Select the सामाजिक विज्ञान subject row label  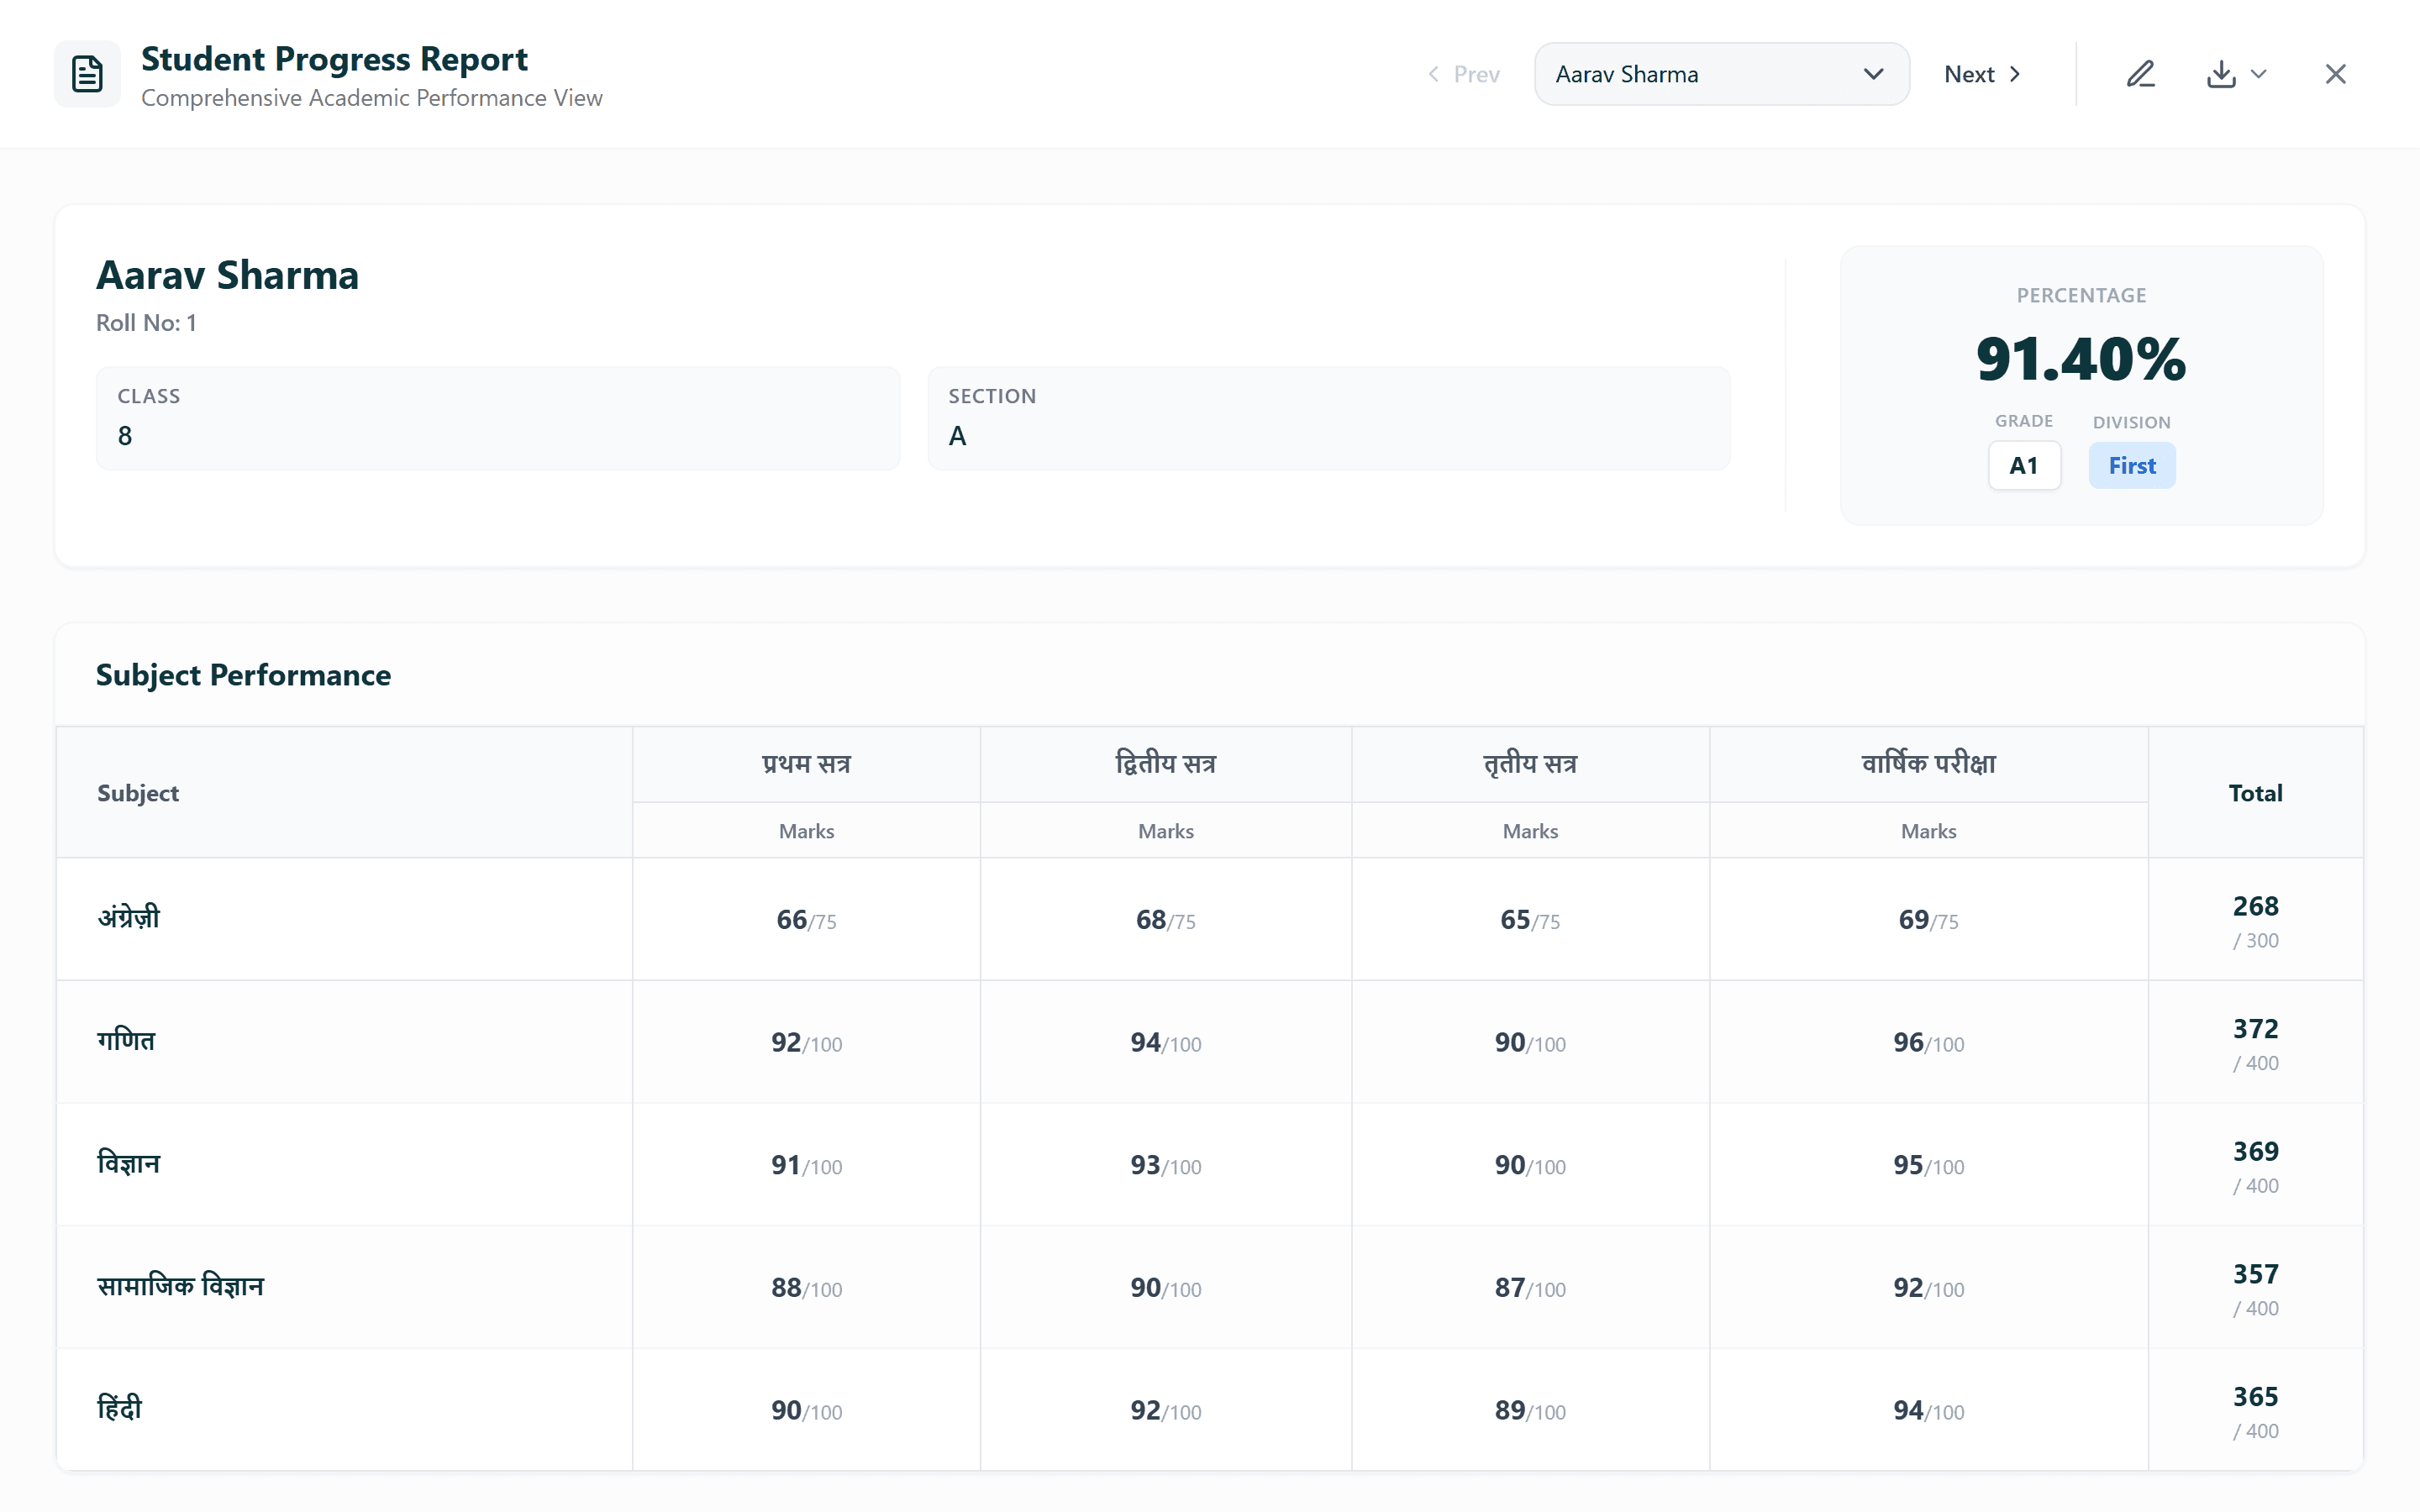pyautogui.click(x=180, y=1287)
